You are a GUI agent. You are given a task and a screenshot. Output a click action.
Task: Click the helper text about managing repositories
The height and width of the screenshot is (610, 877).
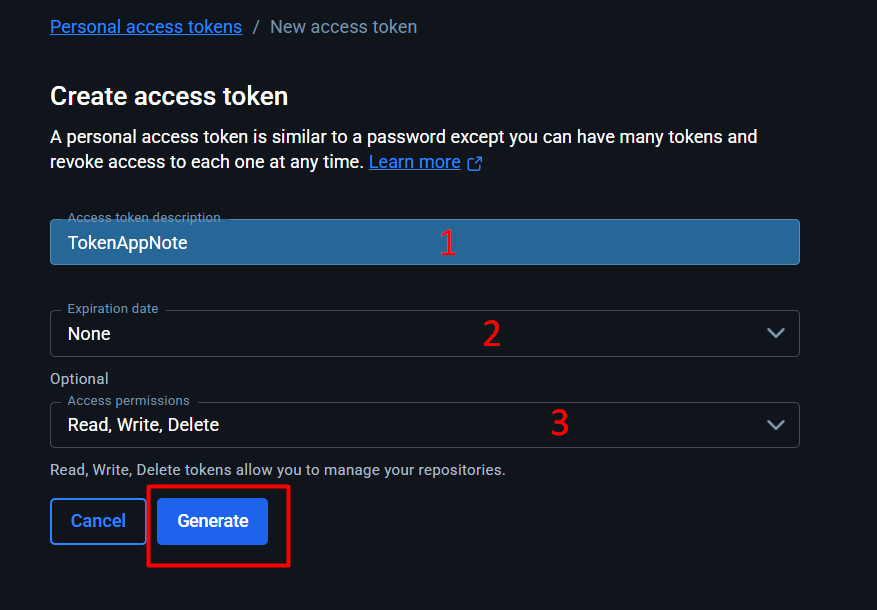(x=277, y=470)
